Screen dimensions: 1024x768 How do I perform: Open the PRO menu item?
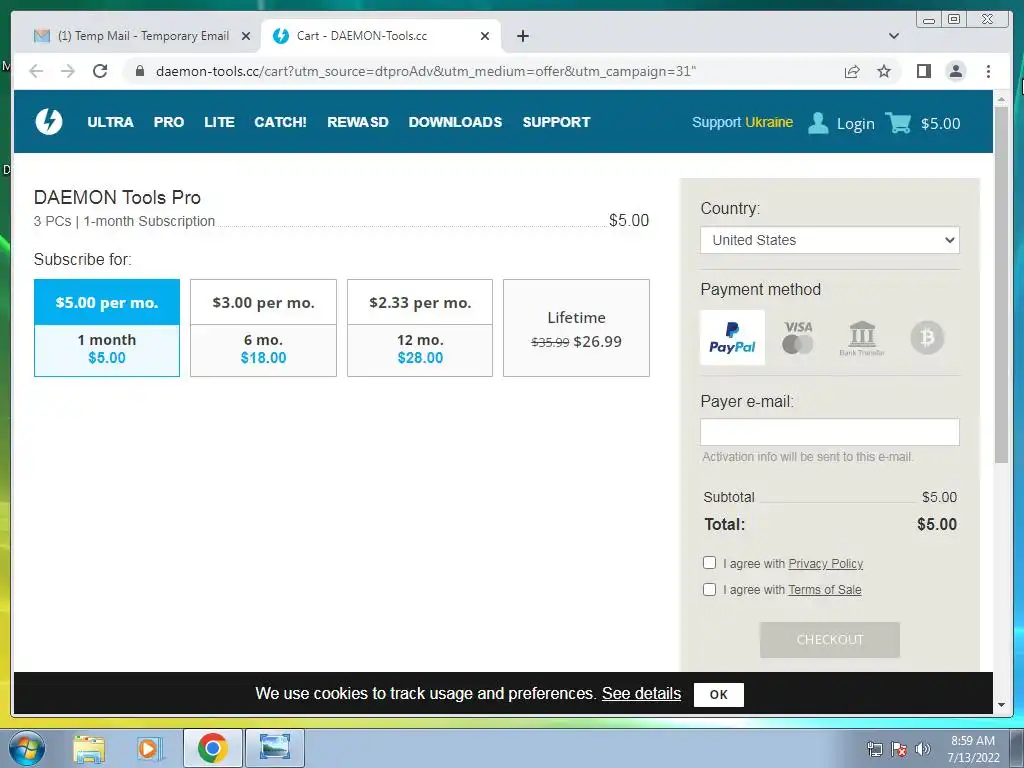168,122
